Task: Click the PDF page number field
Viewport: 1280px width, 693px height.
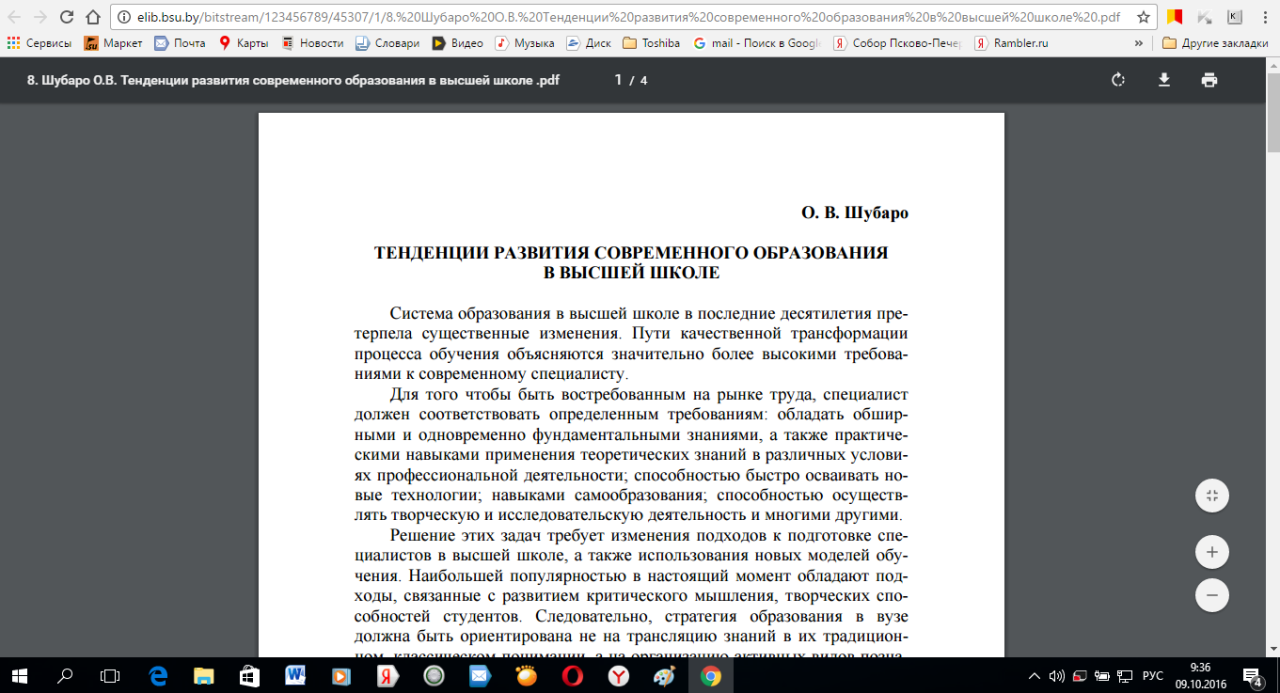Action: tap(618, 80)
